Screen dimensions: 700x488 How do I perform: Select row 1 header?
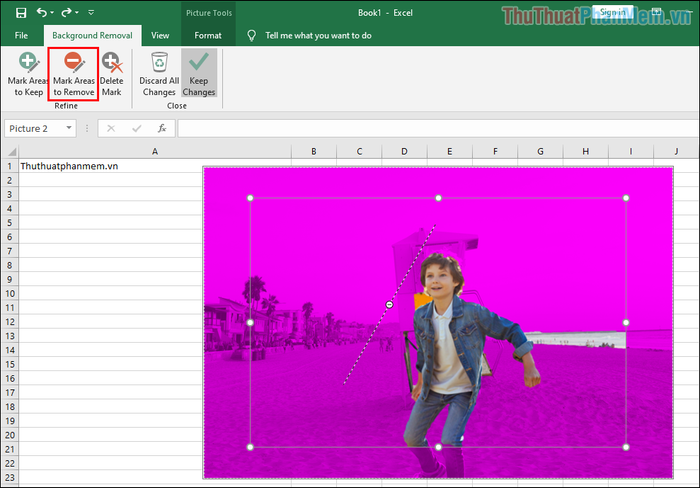click(x=9, y=166)
